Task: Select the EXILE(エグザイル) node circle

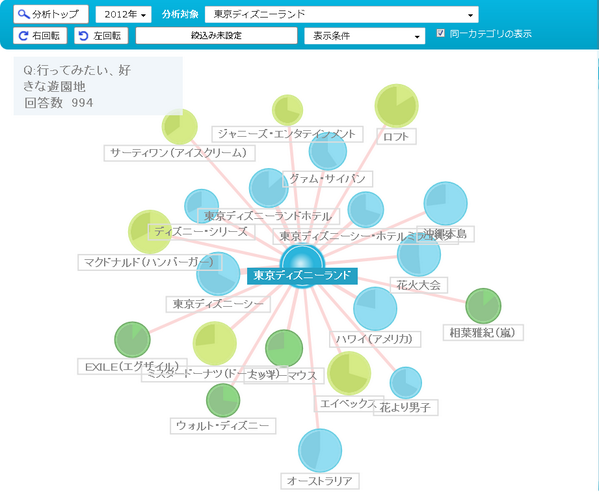Action: pyautogui.click(x=133, y=340)
